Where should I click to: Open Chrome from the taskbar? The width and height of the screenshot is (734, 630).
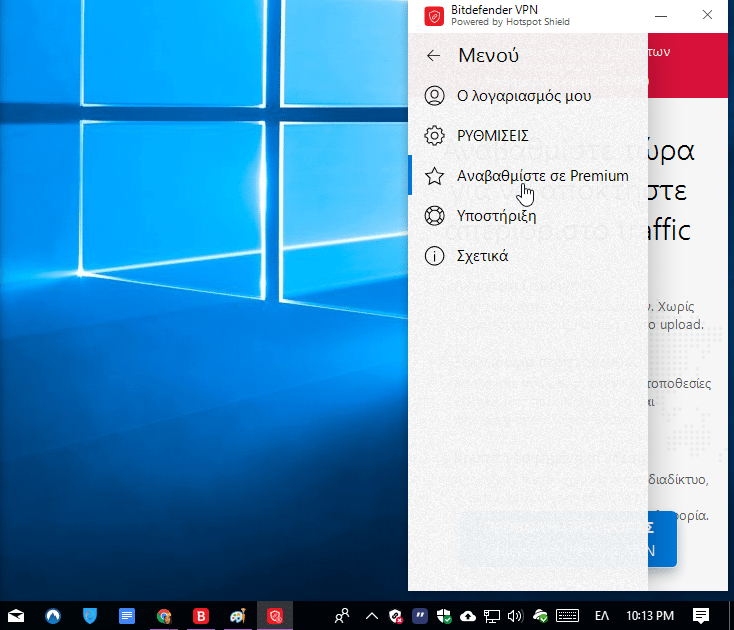pos(164,616)
